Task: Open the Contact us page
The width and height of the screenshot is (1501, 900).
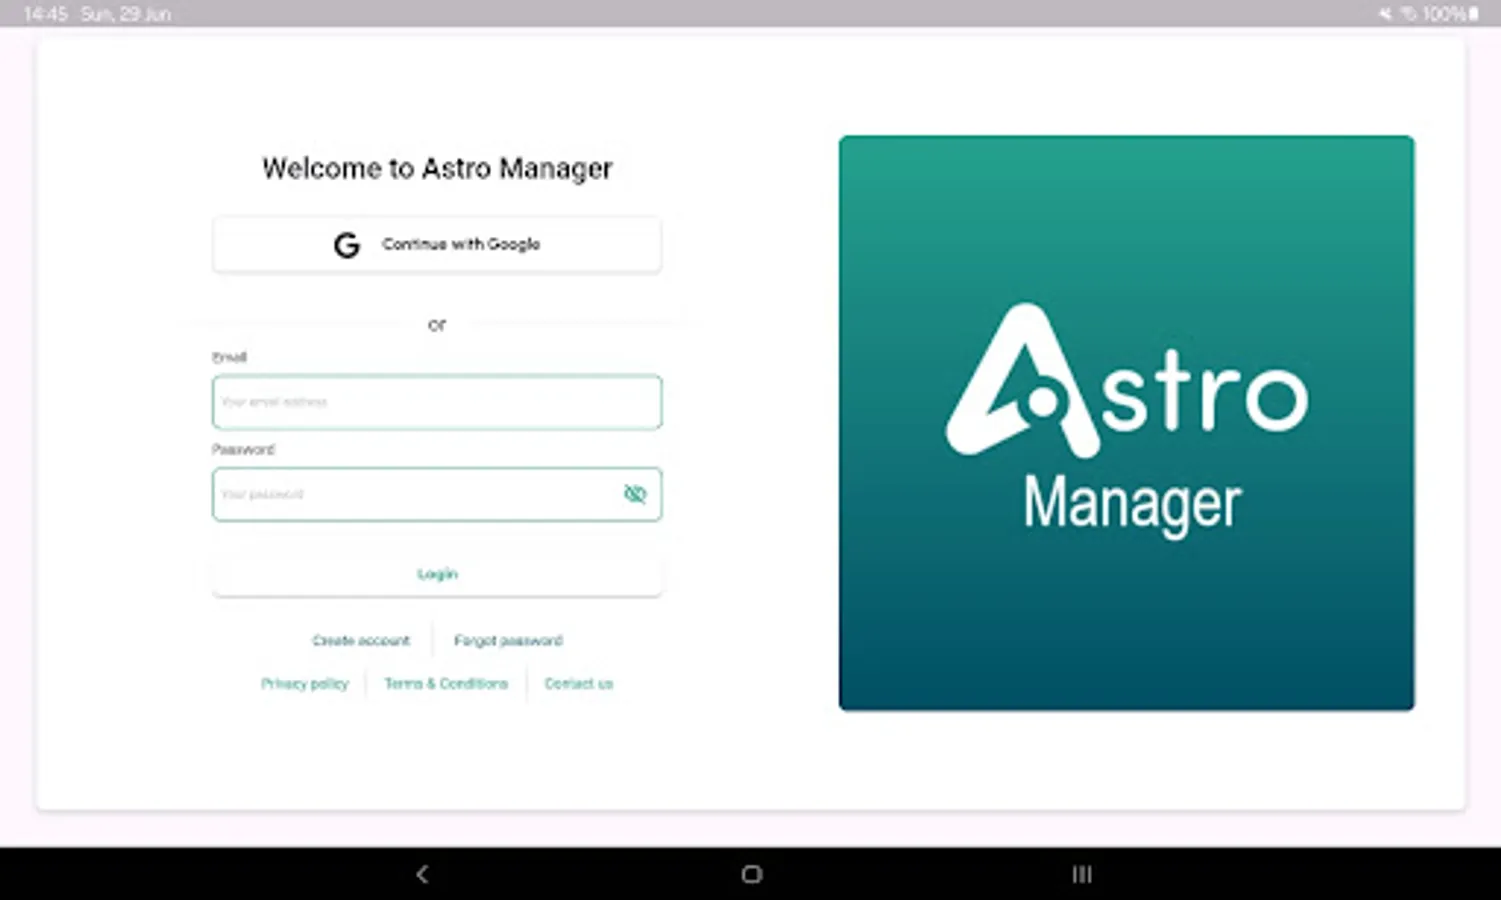Action: click(578, 683)
